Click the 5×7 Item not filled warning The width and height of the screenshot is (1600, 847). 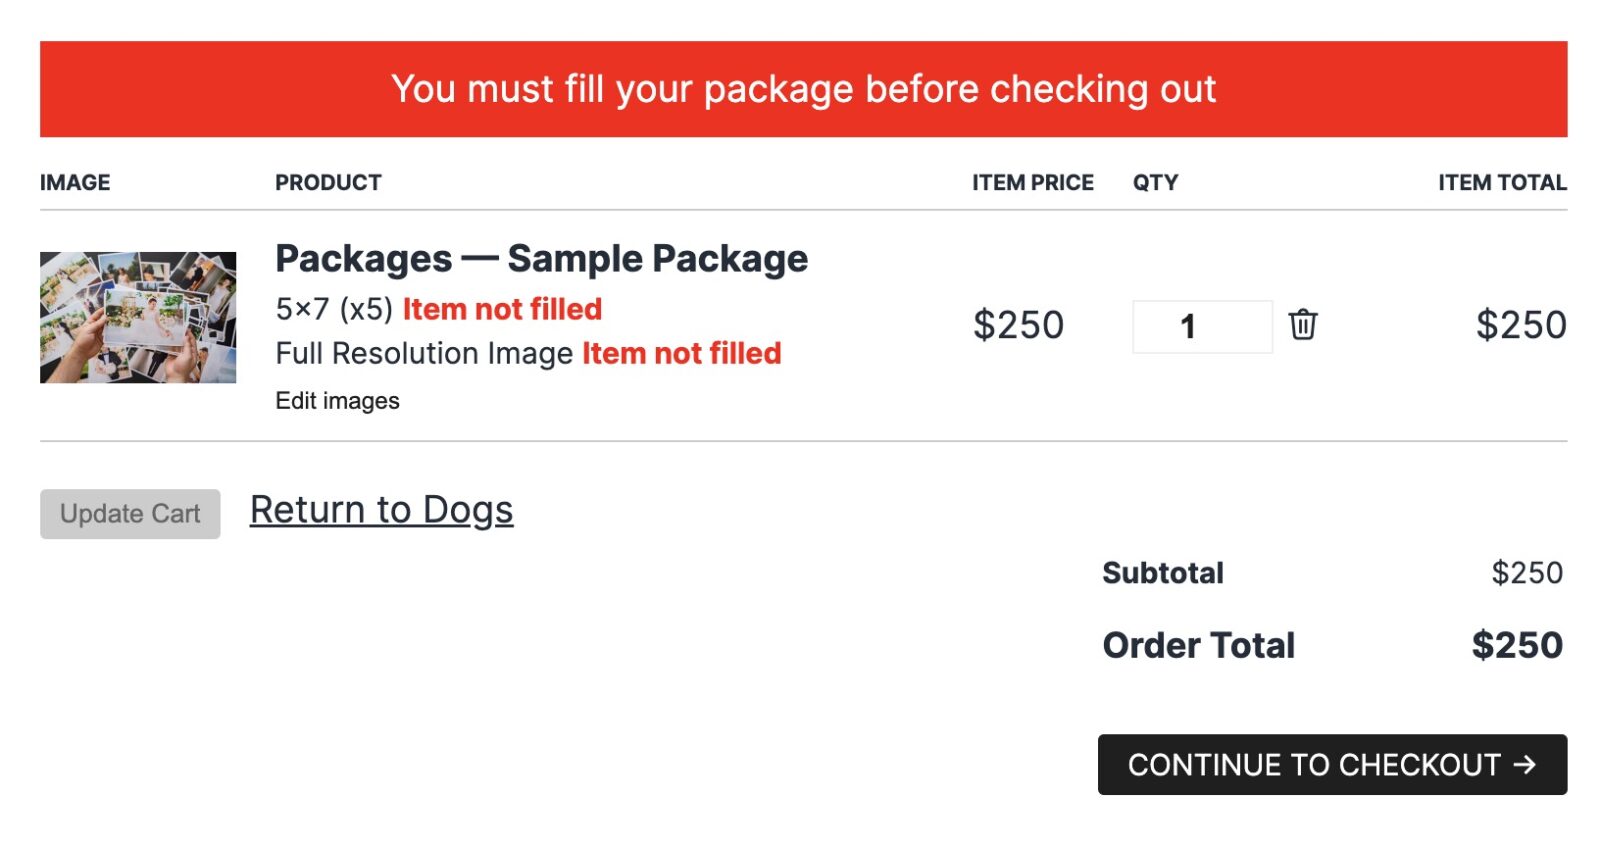[502, 309]
